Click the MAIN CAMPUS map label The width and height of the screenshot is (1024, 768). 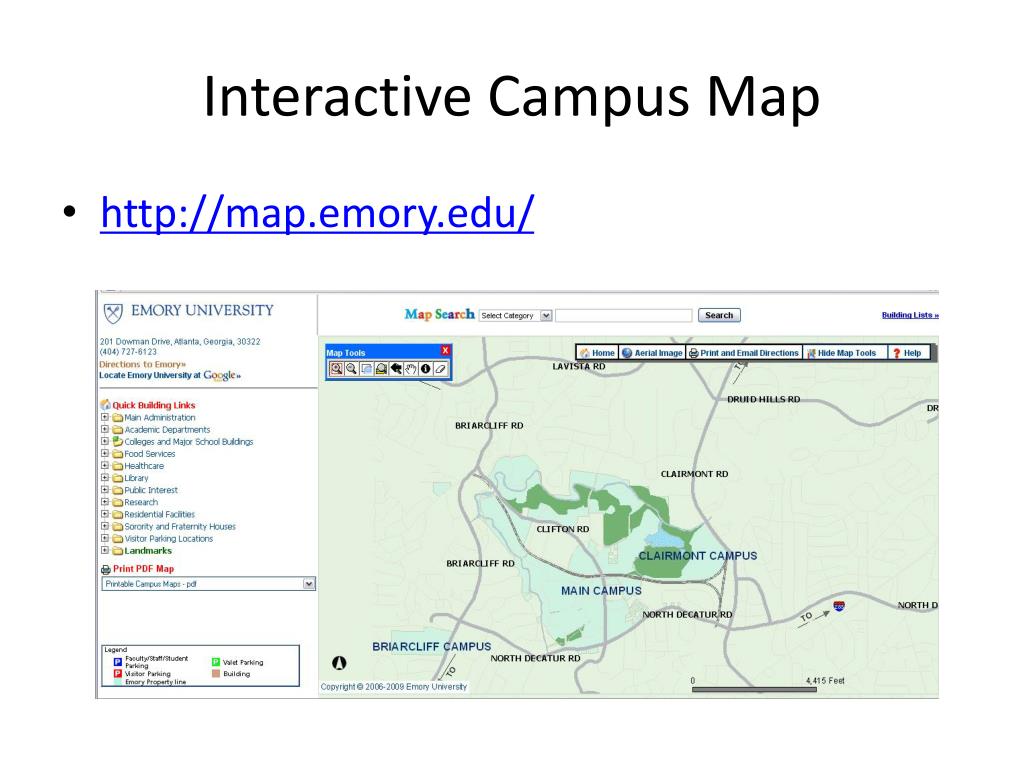pyautogui.click(x=601, y=591)
